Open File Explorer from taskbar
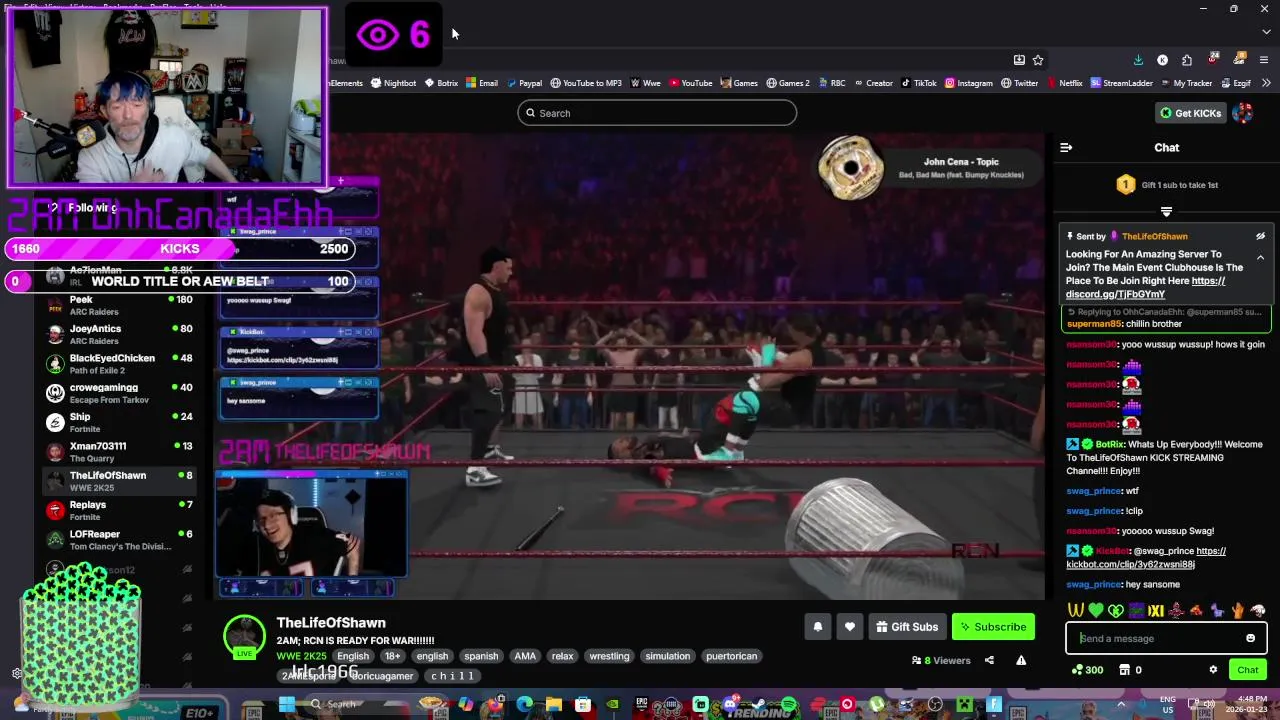This screenshot has height=720, width=1280. (553, 704)
